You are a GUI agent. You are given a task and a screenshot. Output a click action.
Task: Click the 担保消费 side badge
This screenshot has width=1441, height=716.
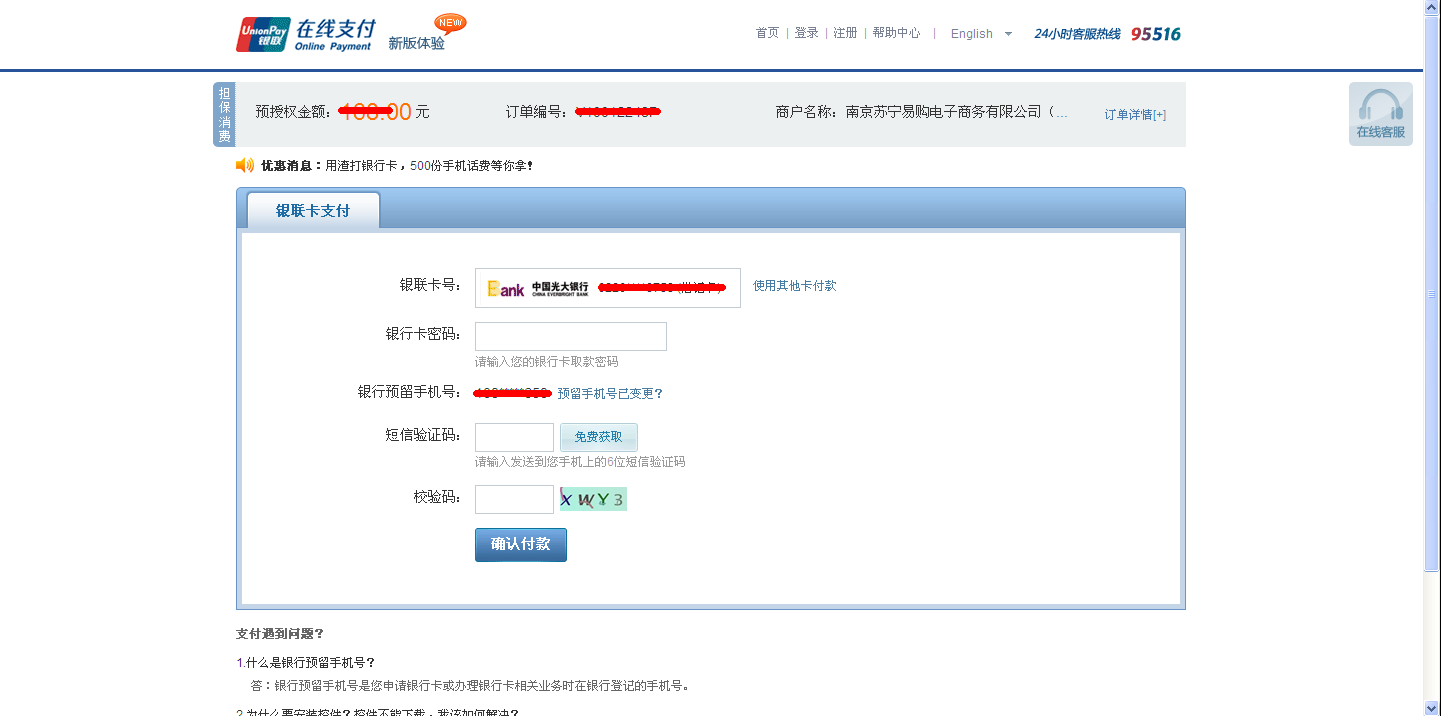coord(224,114)
